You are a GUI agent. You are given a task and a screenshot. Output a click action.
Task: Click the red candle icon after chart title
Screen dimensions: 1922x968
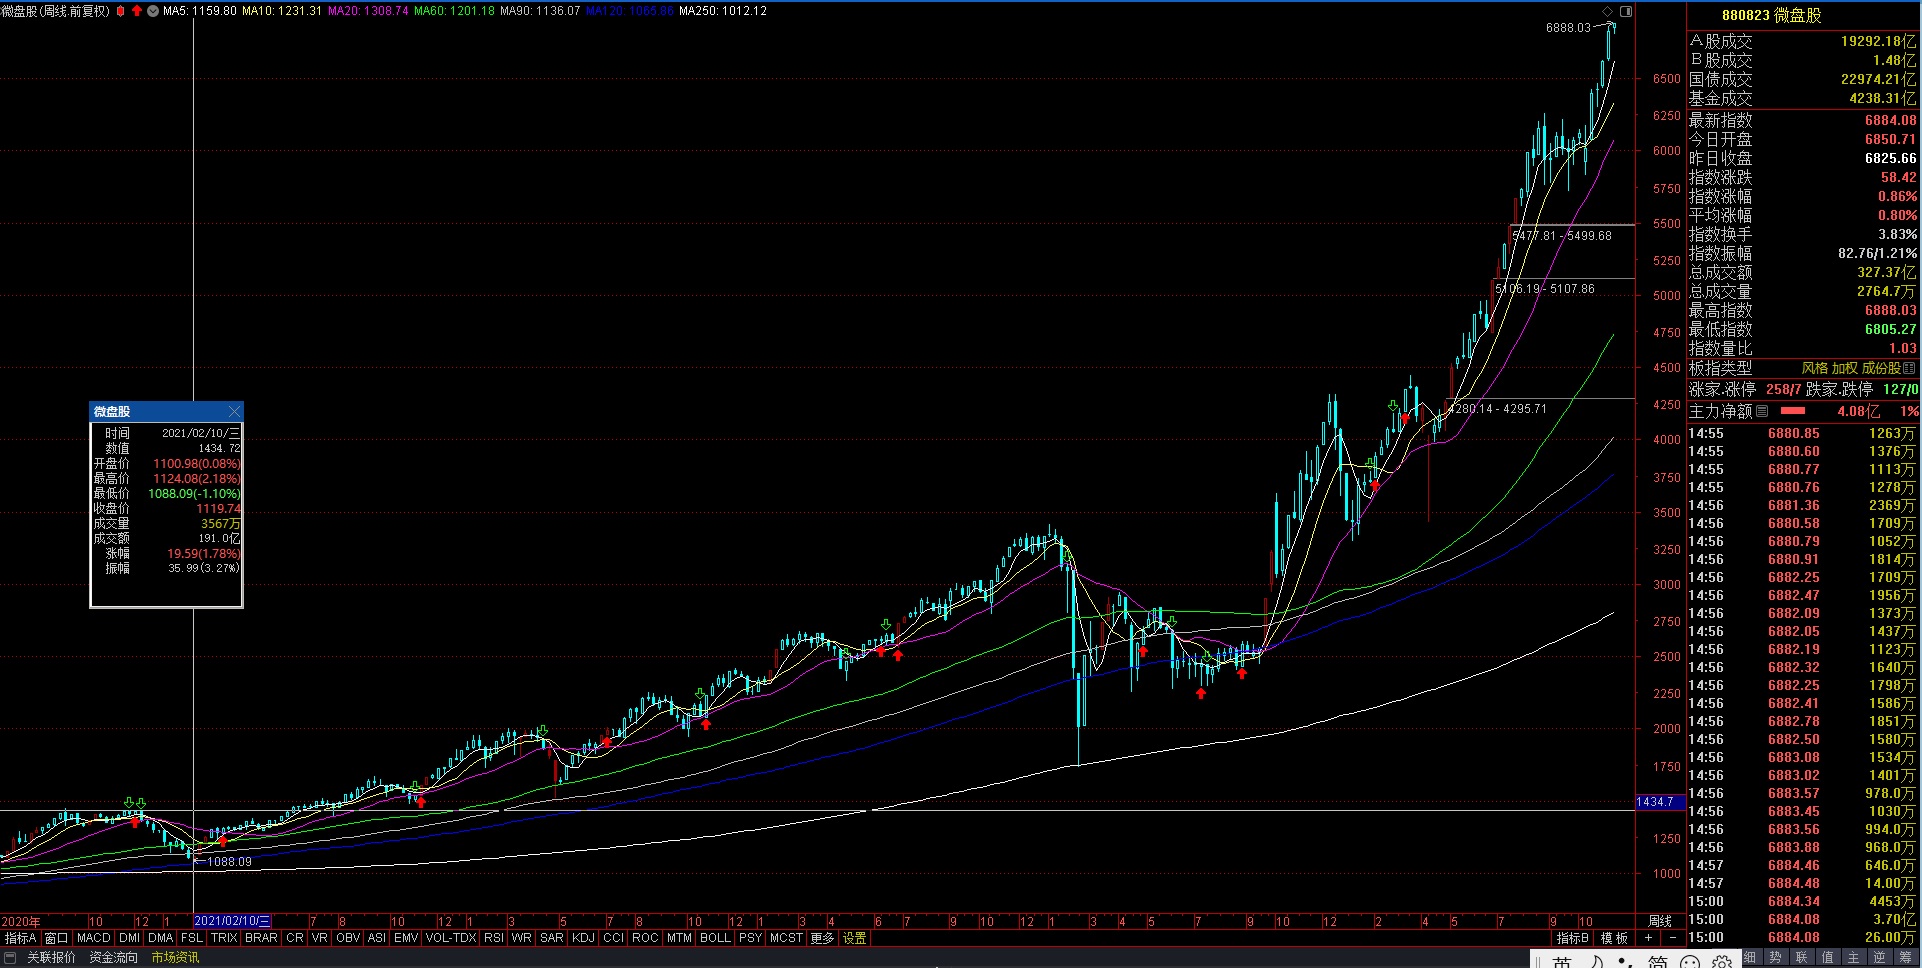click(x=121, y=11)
